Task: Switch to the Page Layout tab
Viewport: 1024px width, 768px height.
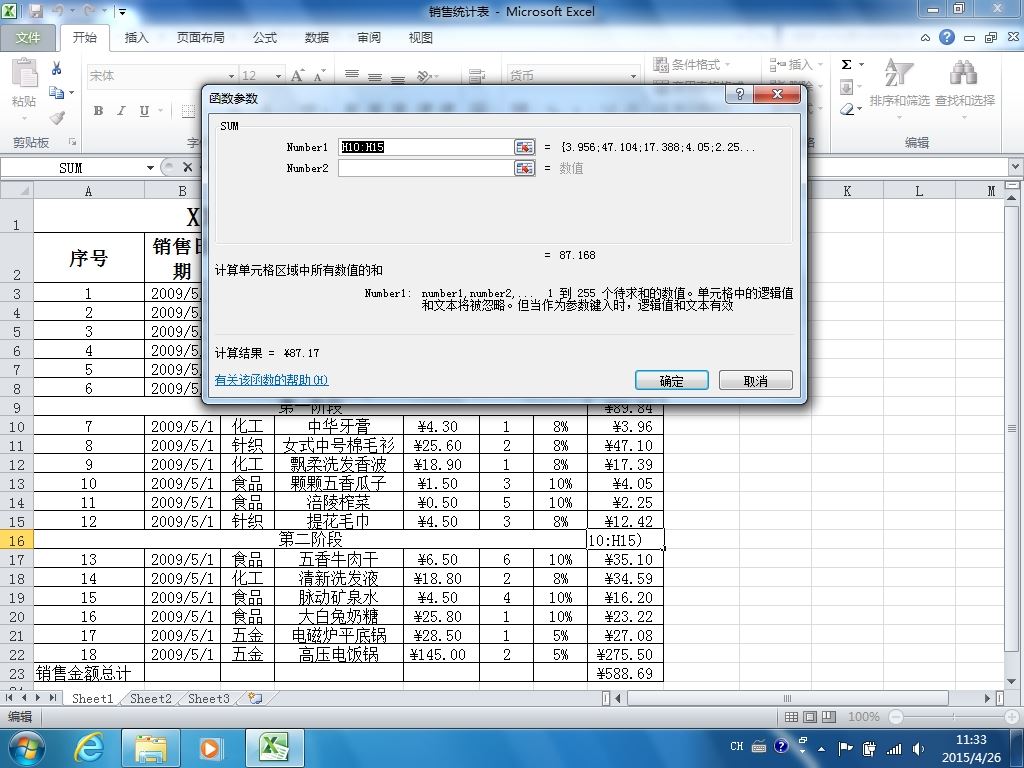Action: pos(200,38)
